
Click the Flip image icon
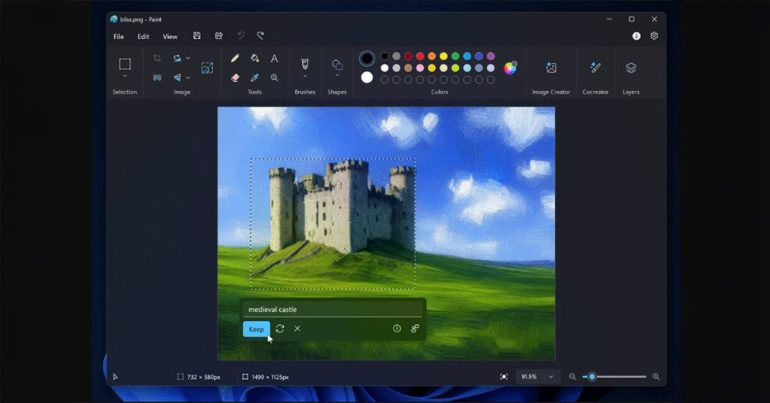(x=177, y=78)
